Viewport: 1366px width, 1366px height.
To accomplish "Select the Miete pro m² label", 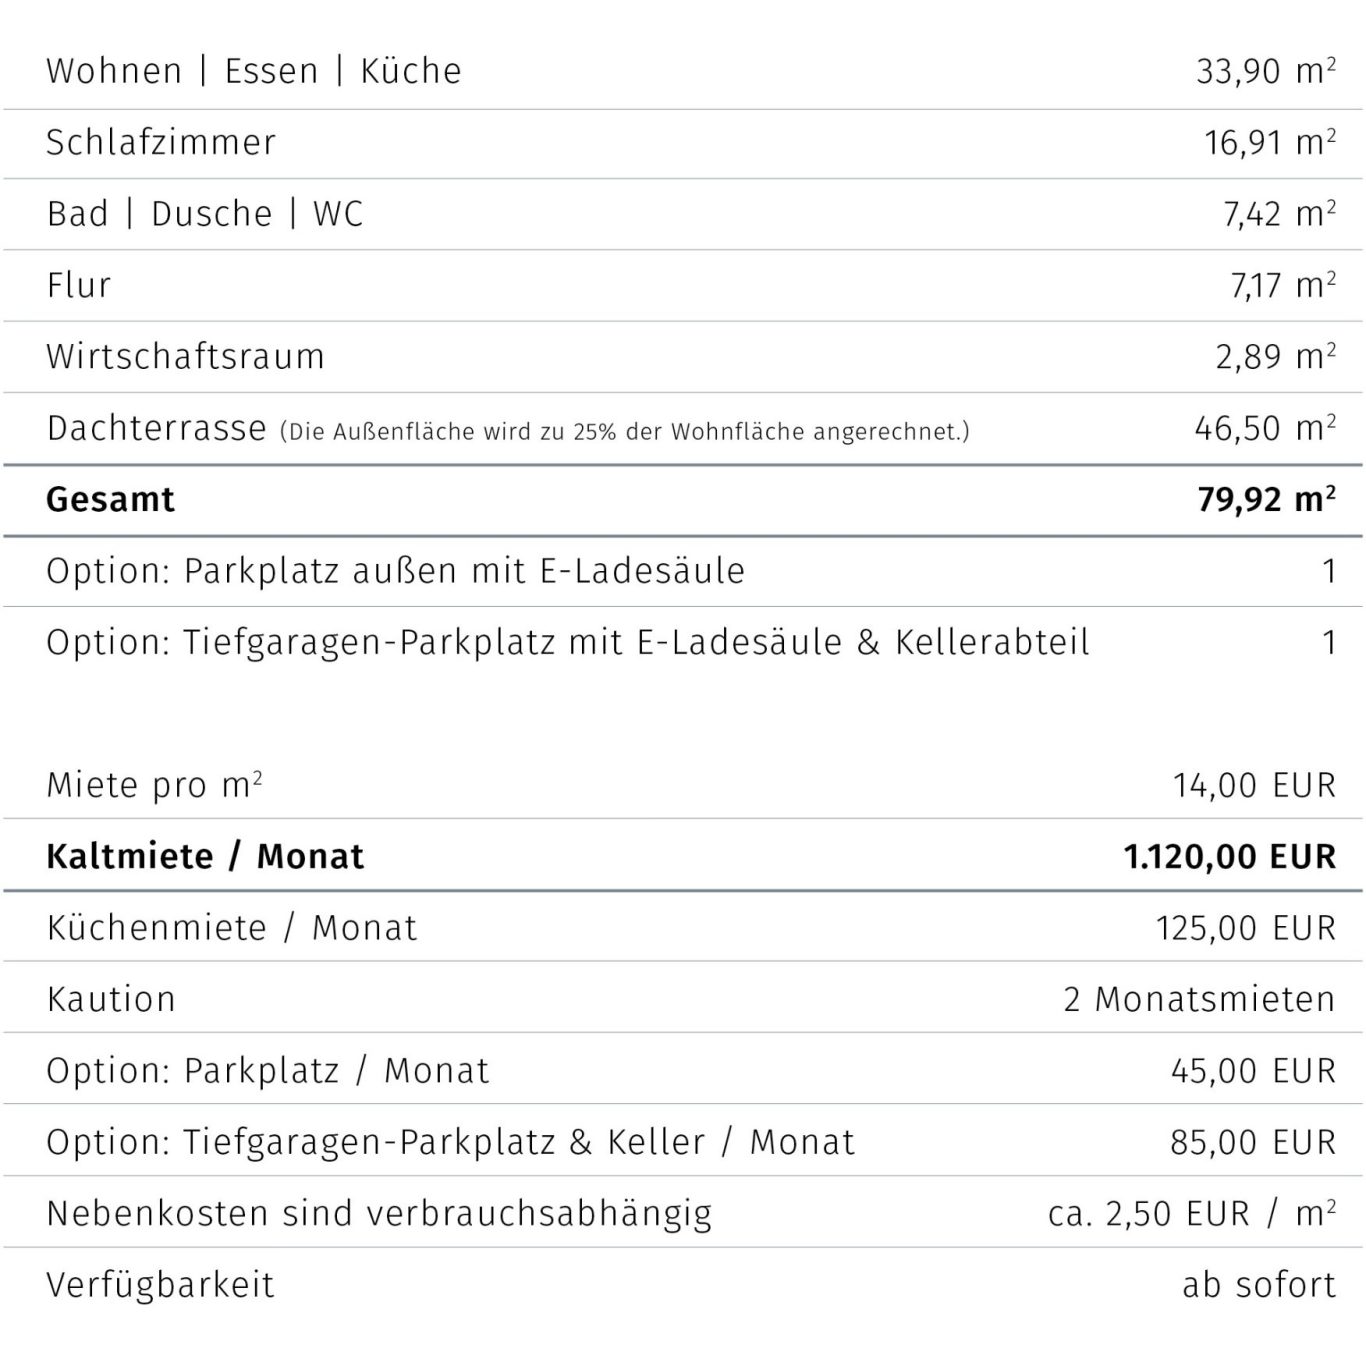I will pos(155,785).
